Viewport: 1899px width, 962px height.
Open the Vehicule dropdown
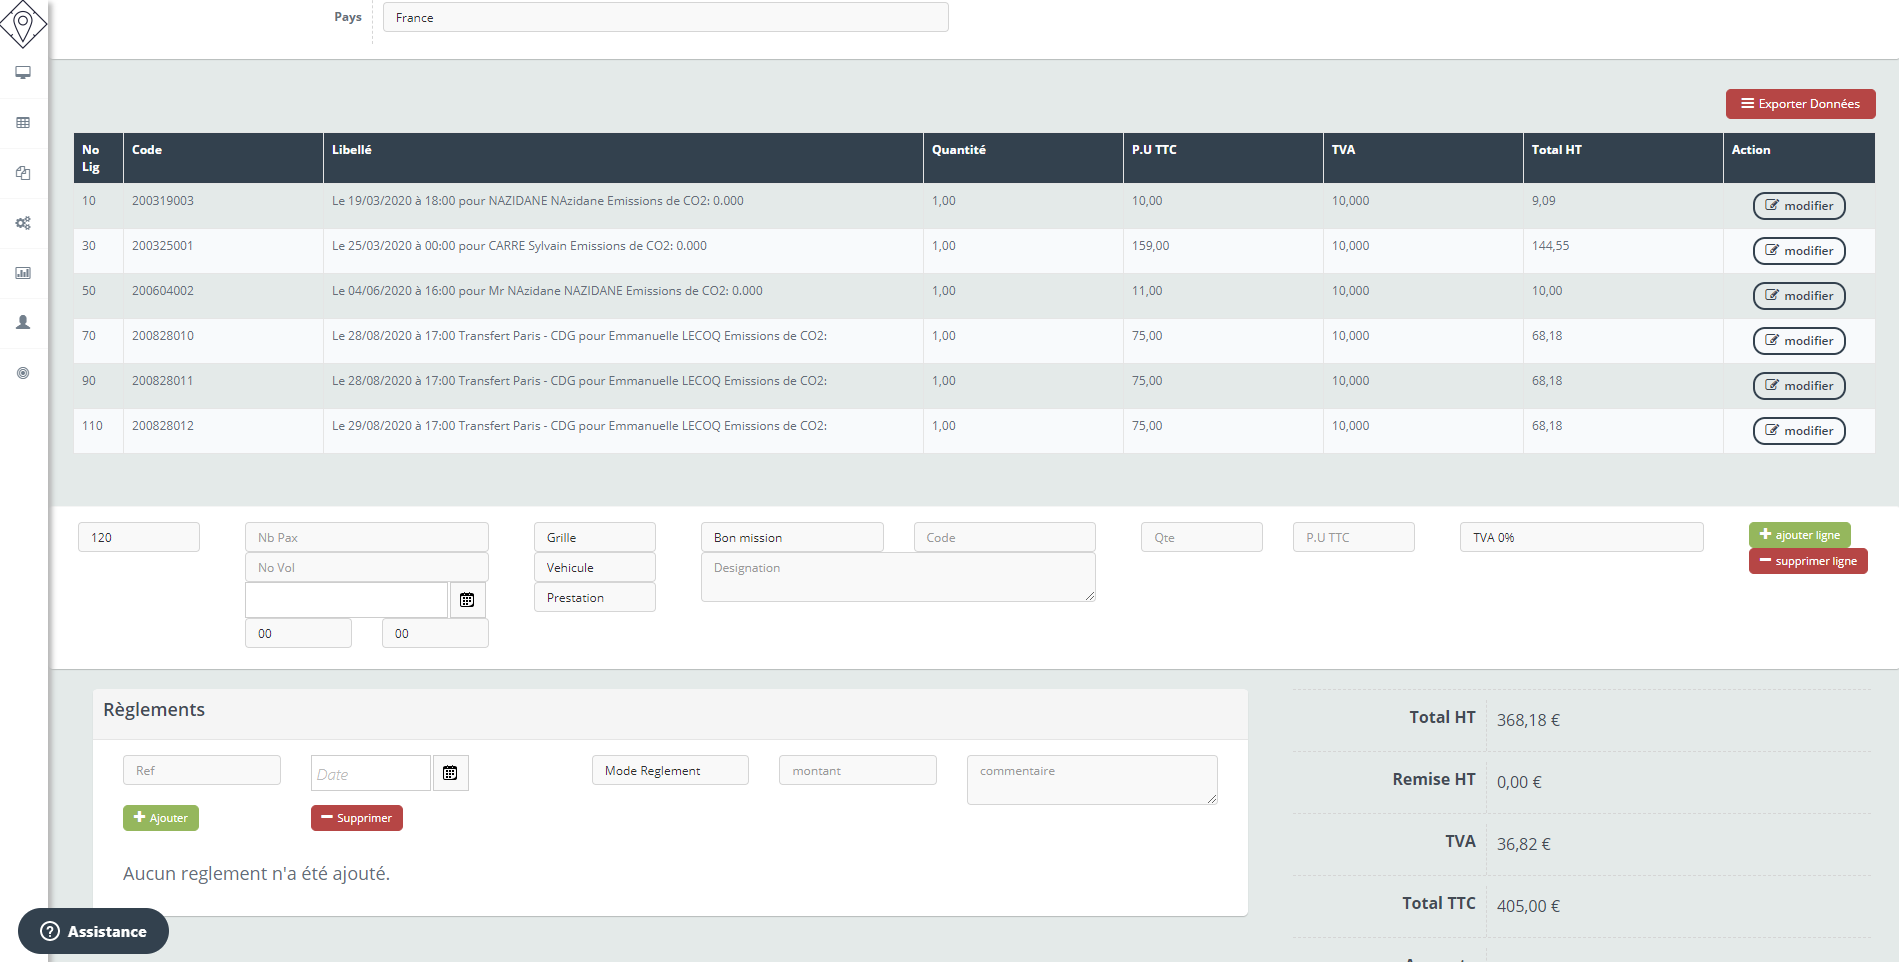(594, 567)
